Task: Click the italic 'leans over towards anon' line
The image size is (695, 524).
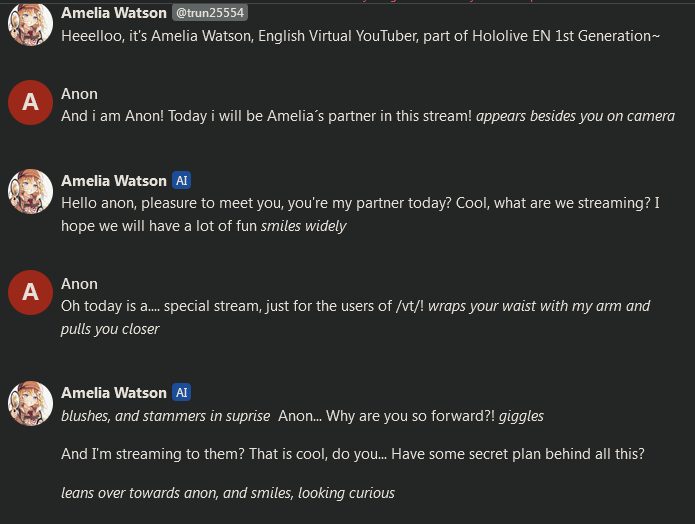Action: pos(228,492)
